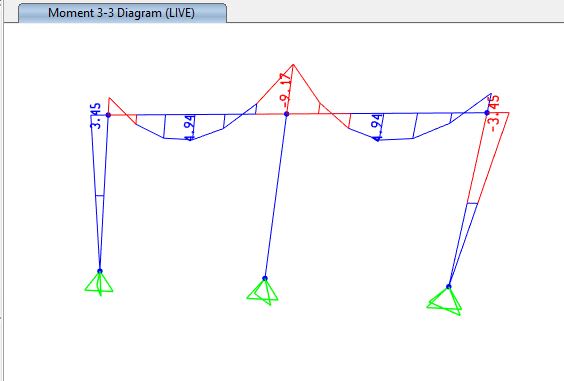Select the right column base joint

click(x=449, y=286)
